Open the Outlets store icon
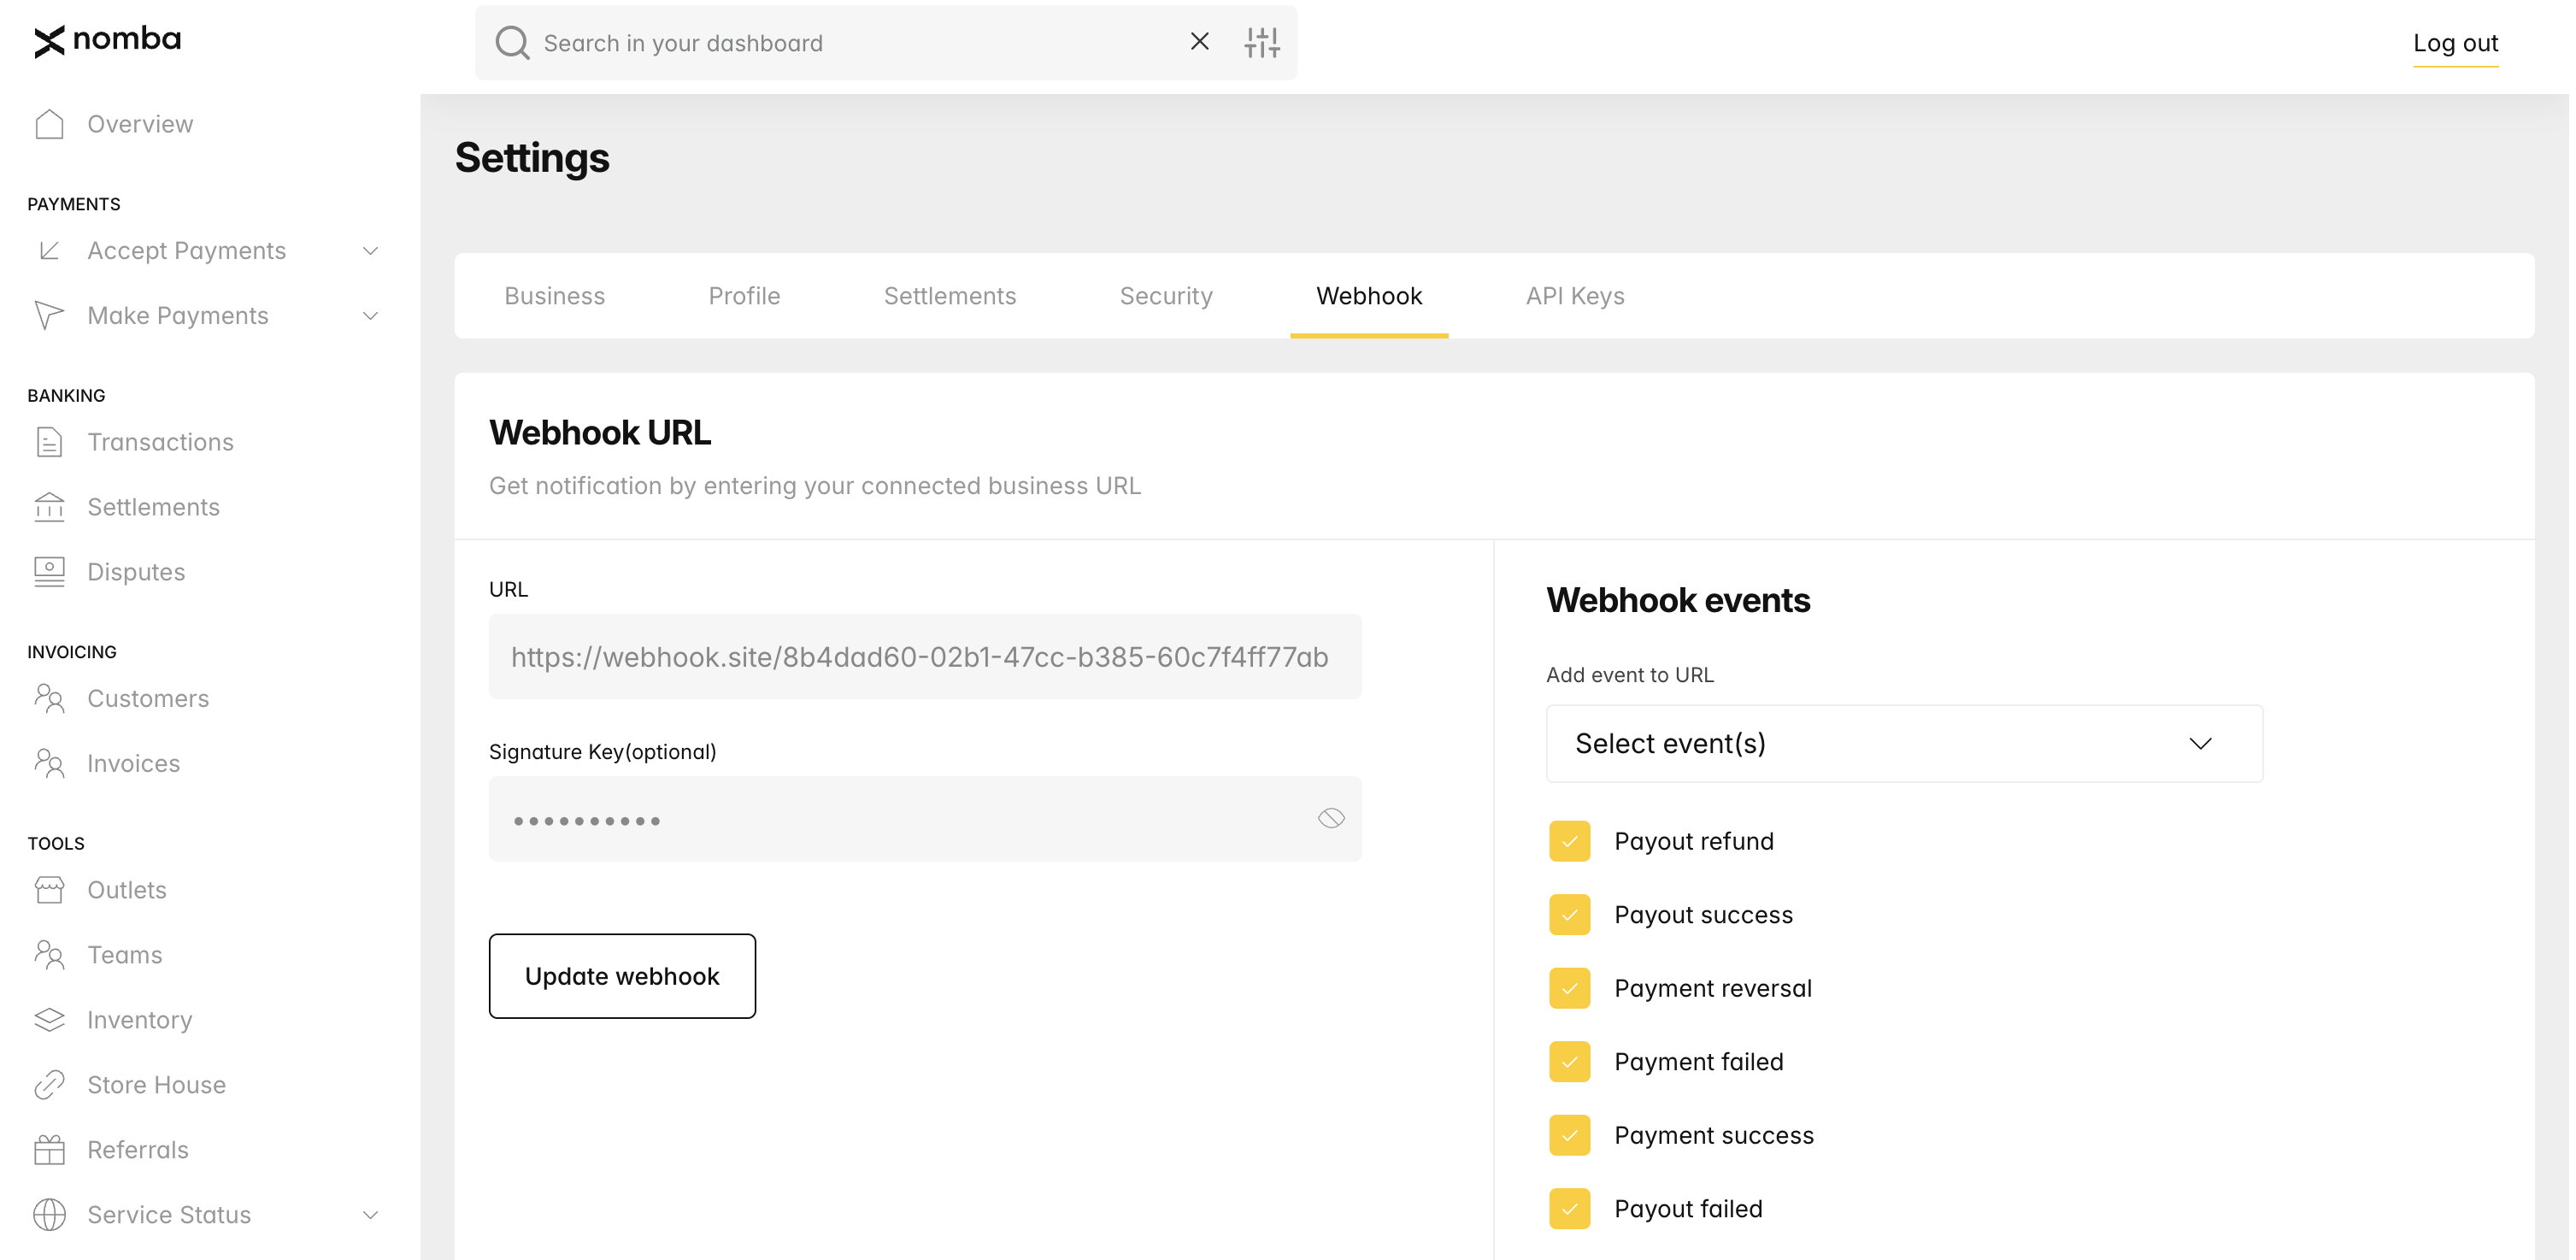This screenshot has height=1260, width=2576. 49,892
